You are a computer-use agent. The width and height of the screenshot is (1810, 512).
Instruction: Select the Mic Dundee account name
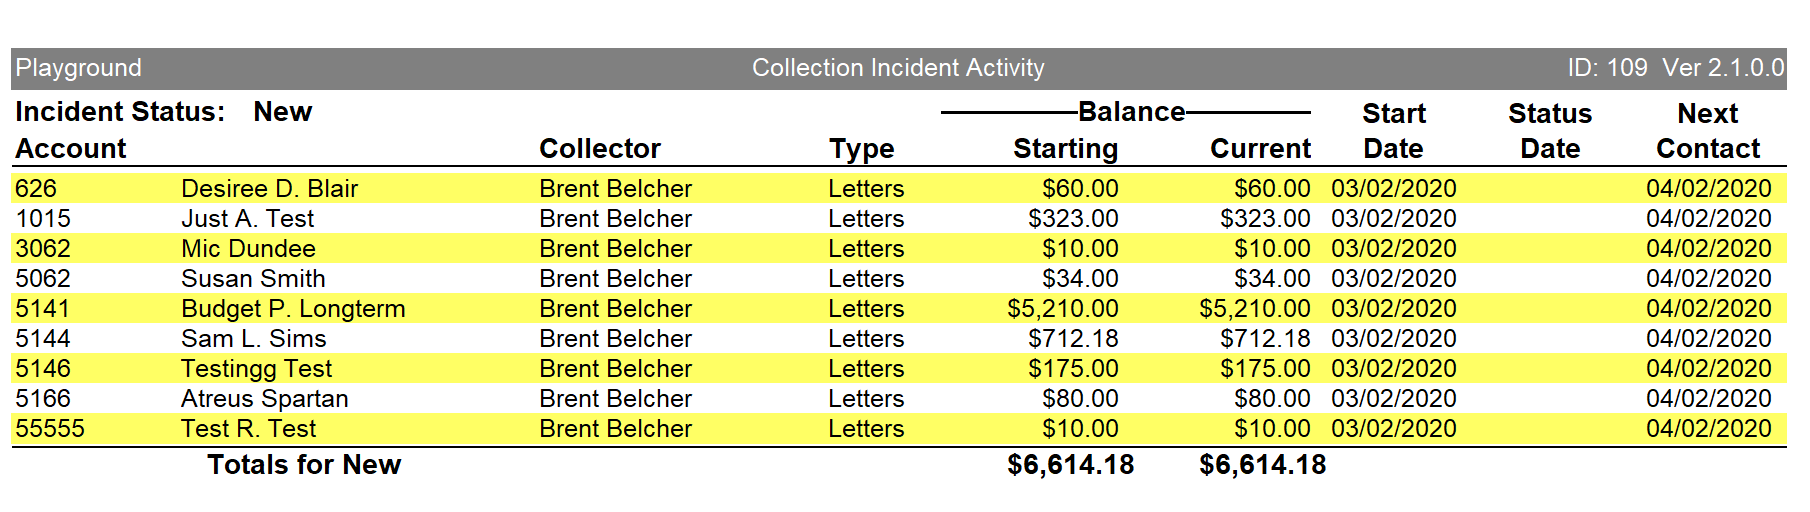pos(248,248)
